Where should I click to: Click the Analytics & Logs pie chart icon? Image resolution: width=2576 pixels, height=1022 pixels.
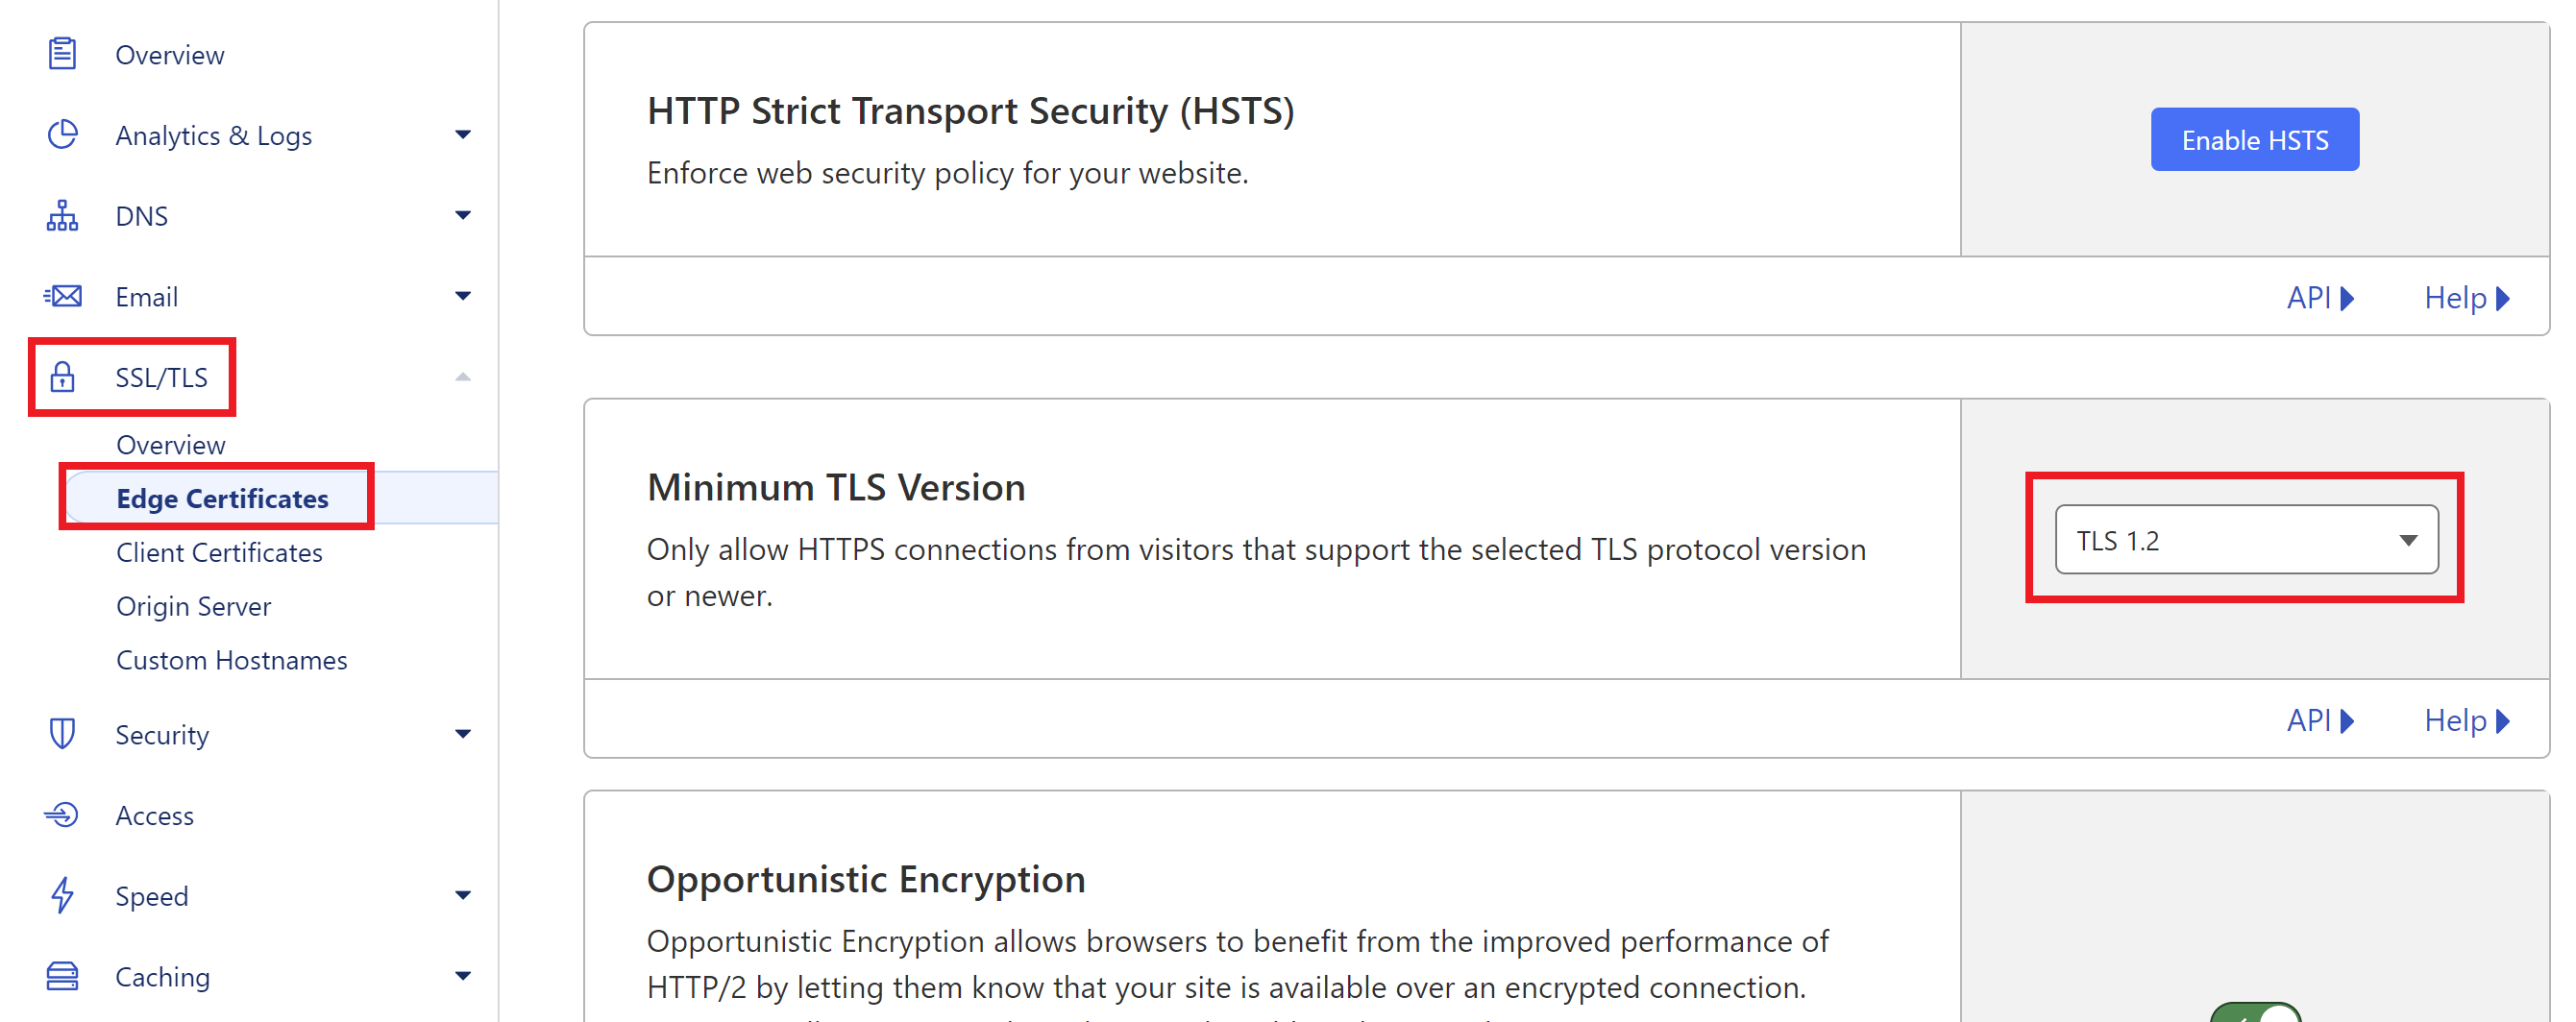pyautogui.click(x=62, y=135)
